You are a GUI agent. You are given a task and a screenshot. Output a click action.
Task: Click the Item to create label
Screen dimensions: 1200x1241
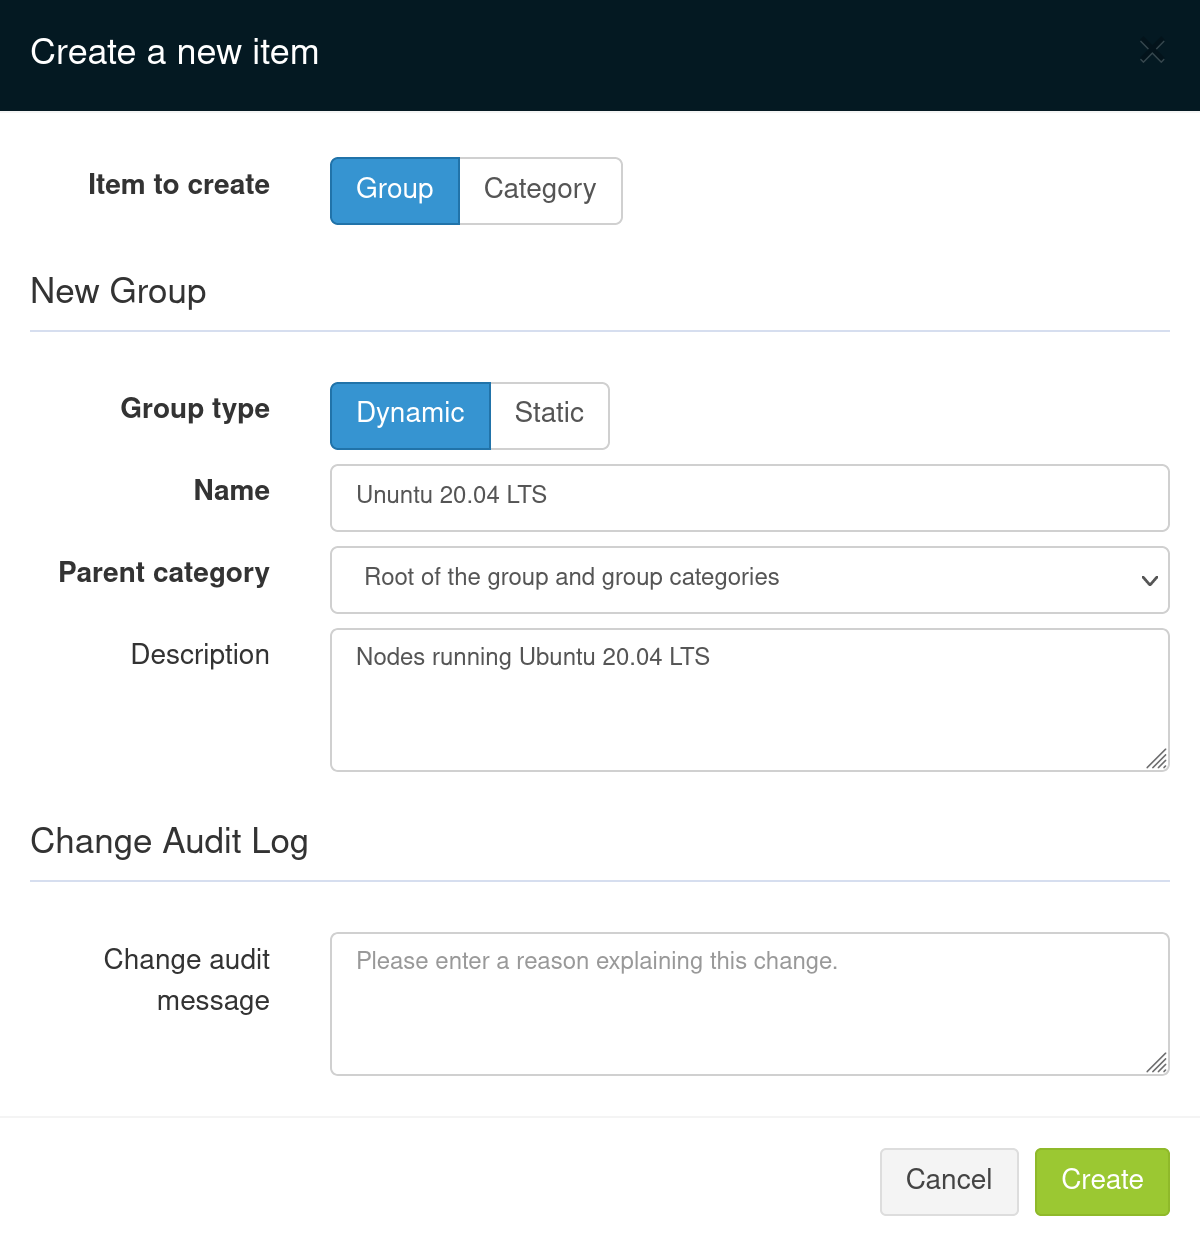coord(179,186)
